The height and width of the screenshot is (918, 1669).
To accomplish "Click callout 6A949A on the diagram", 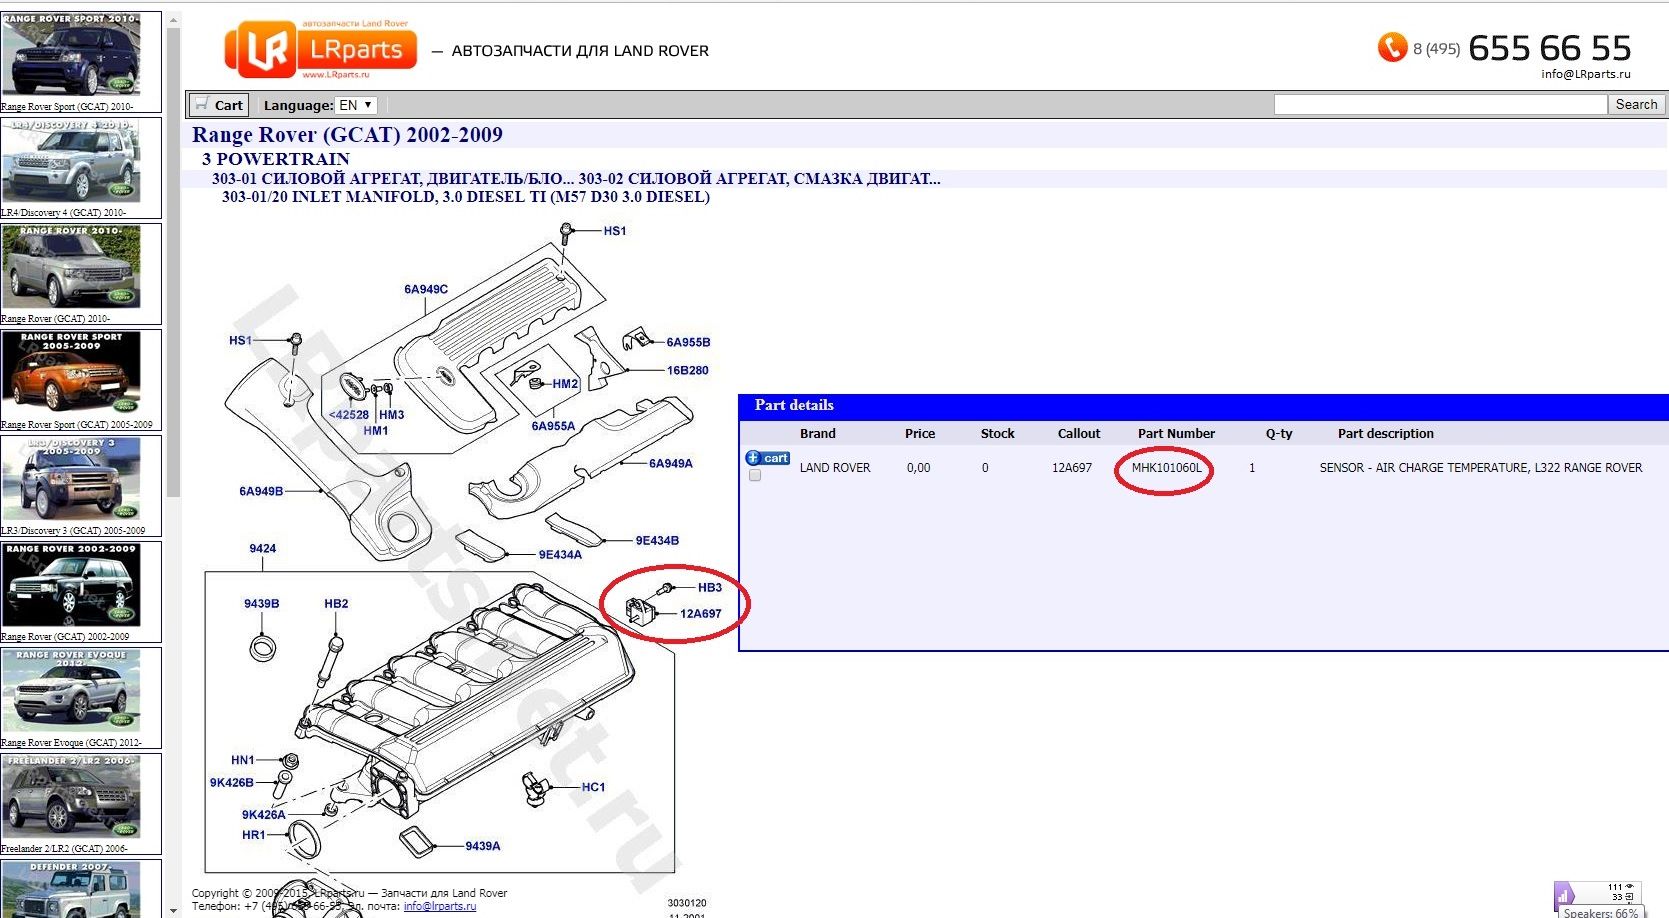I will (x=671, y=464).
